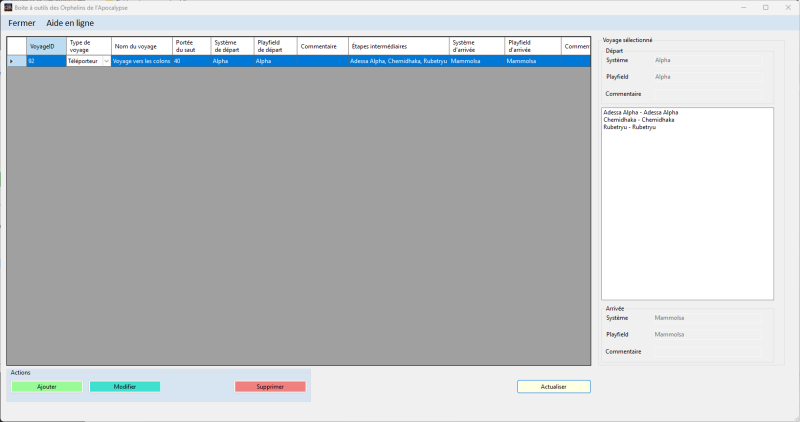The width and height of the screenshot is (800, 422).
Task: Click the Étapes intermédiaires column header
Action: point(397,46)
